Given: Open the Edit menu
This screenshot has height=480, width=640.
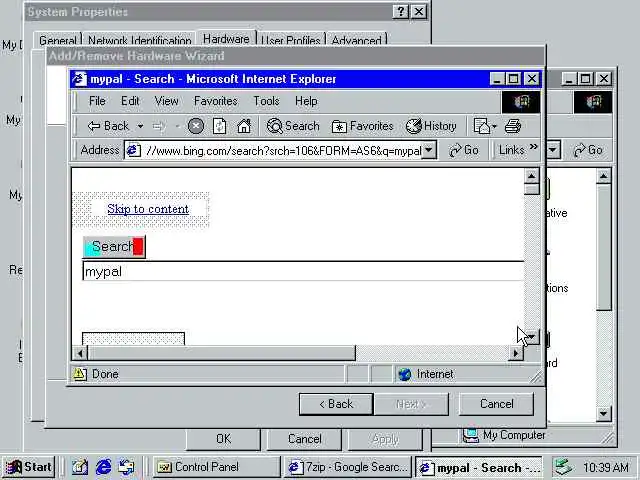Looking at the screenshot, I should click(130, 101).
